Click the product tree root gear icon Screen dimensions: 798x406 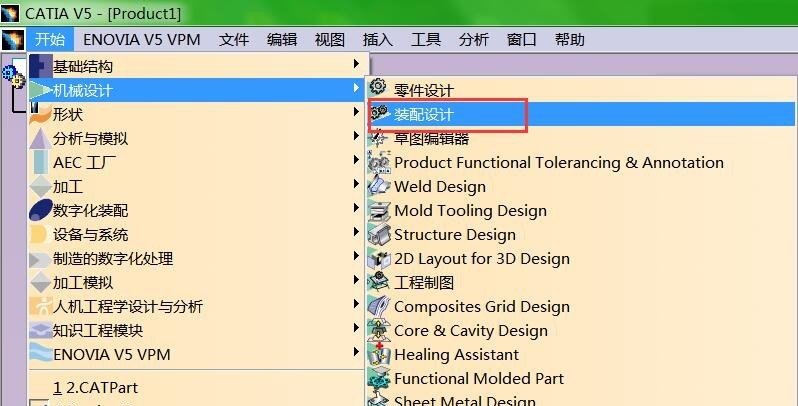pyautogui.click(x=13, y=75)
